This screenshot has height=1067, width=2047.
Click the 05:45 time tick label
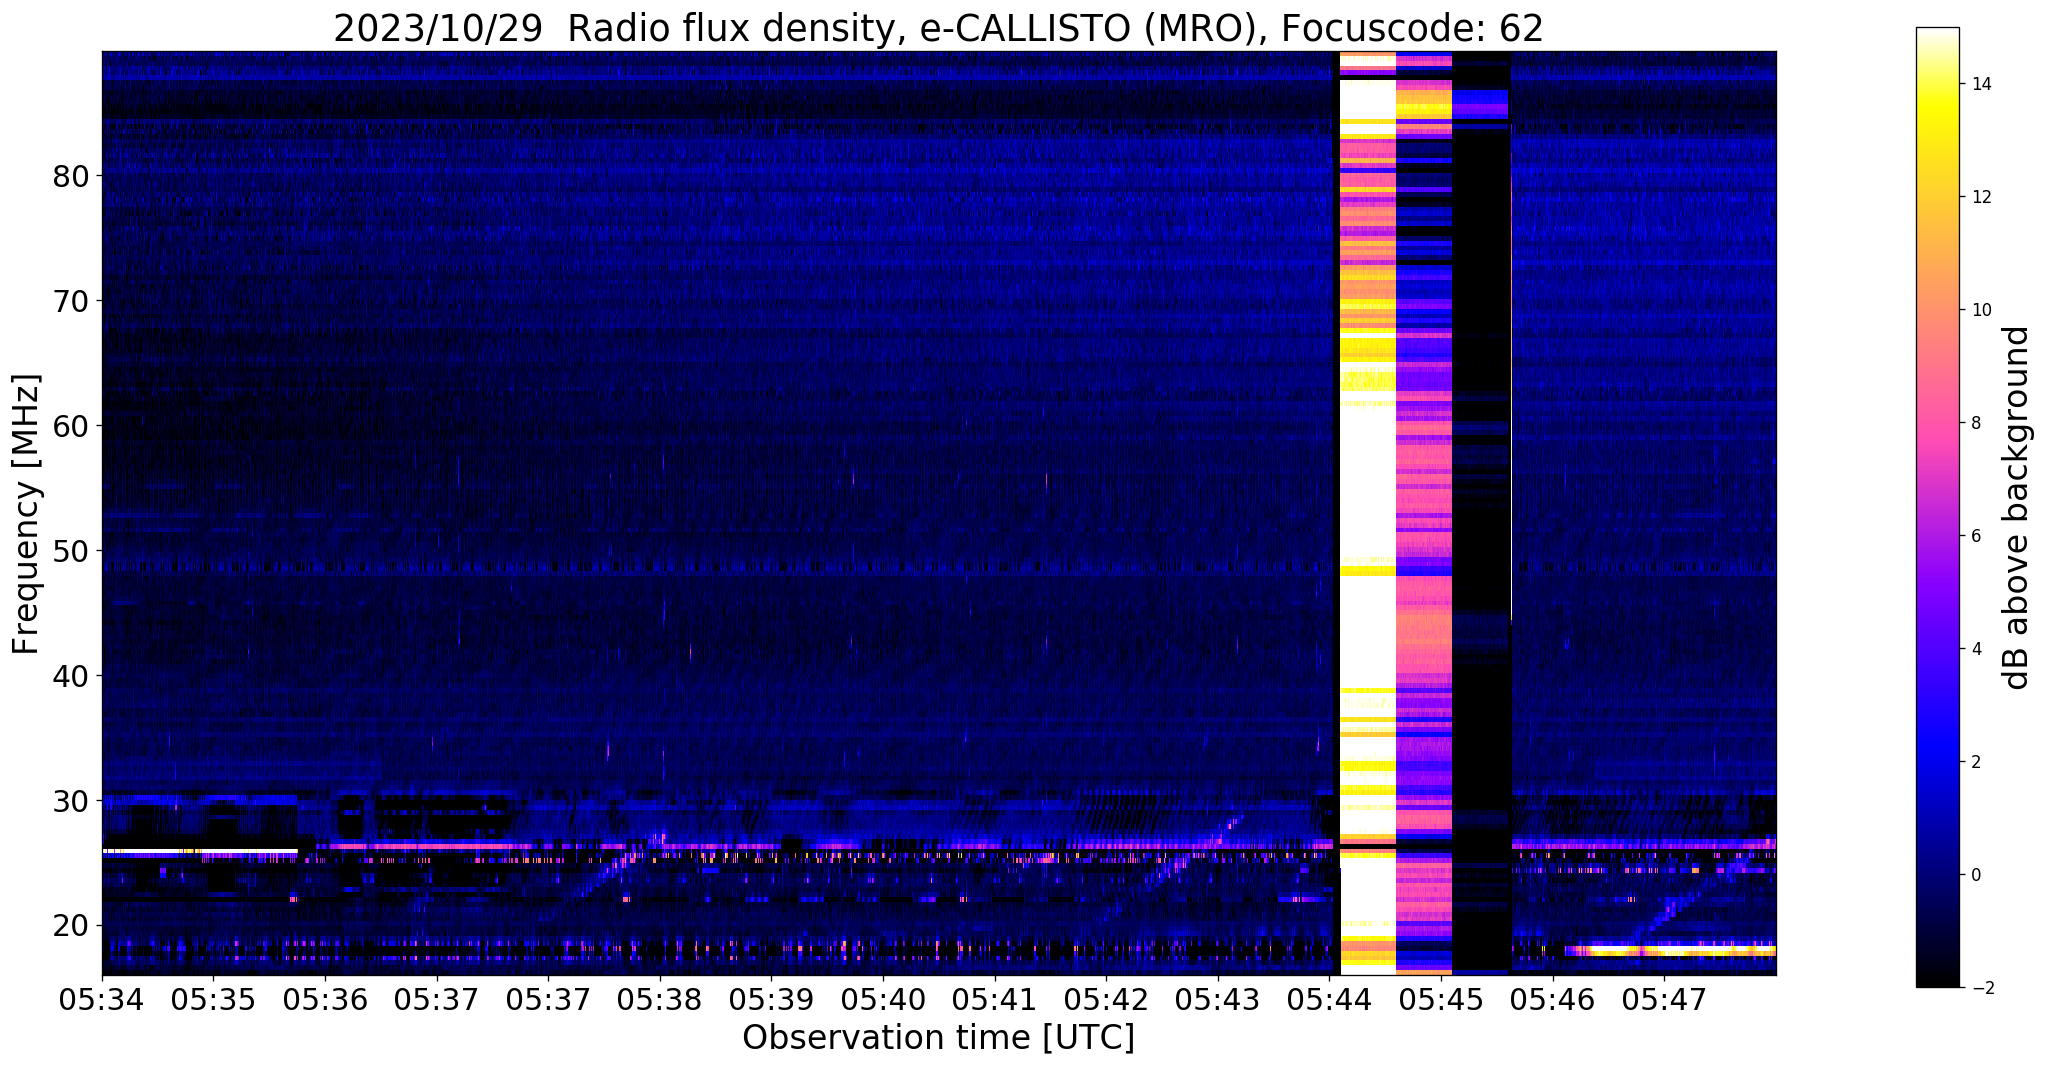[1440, 1000]
